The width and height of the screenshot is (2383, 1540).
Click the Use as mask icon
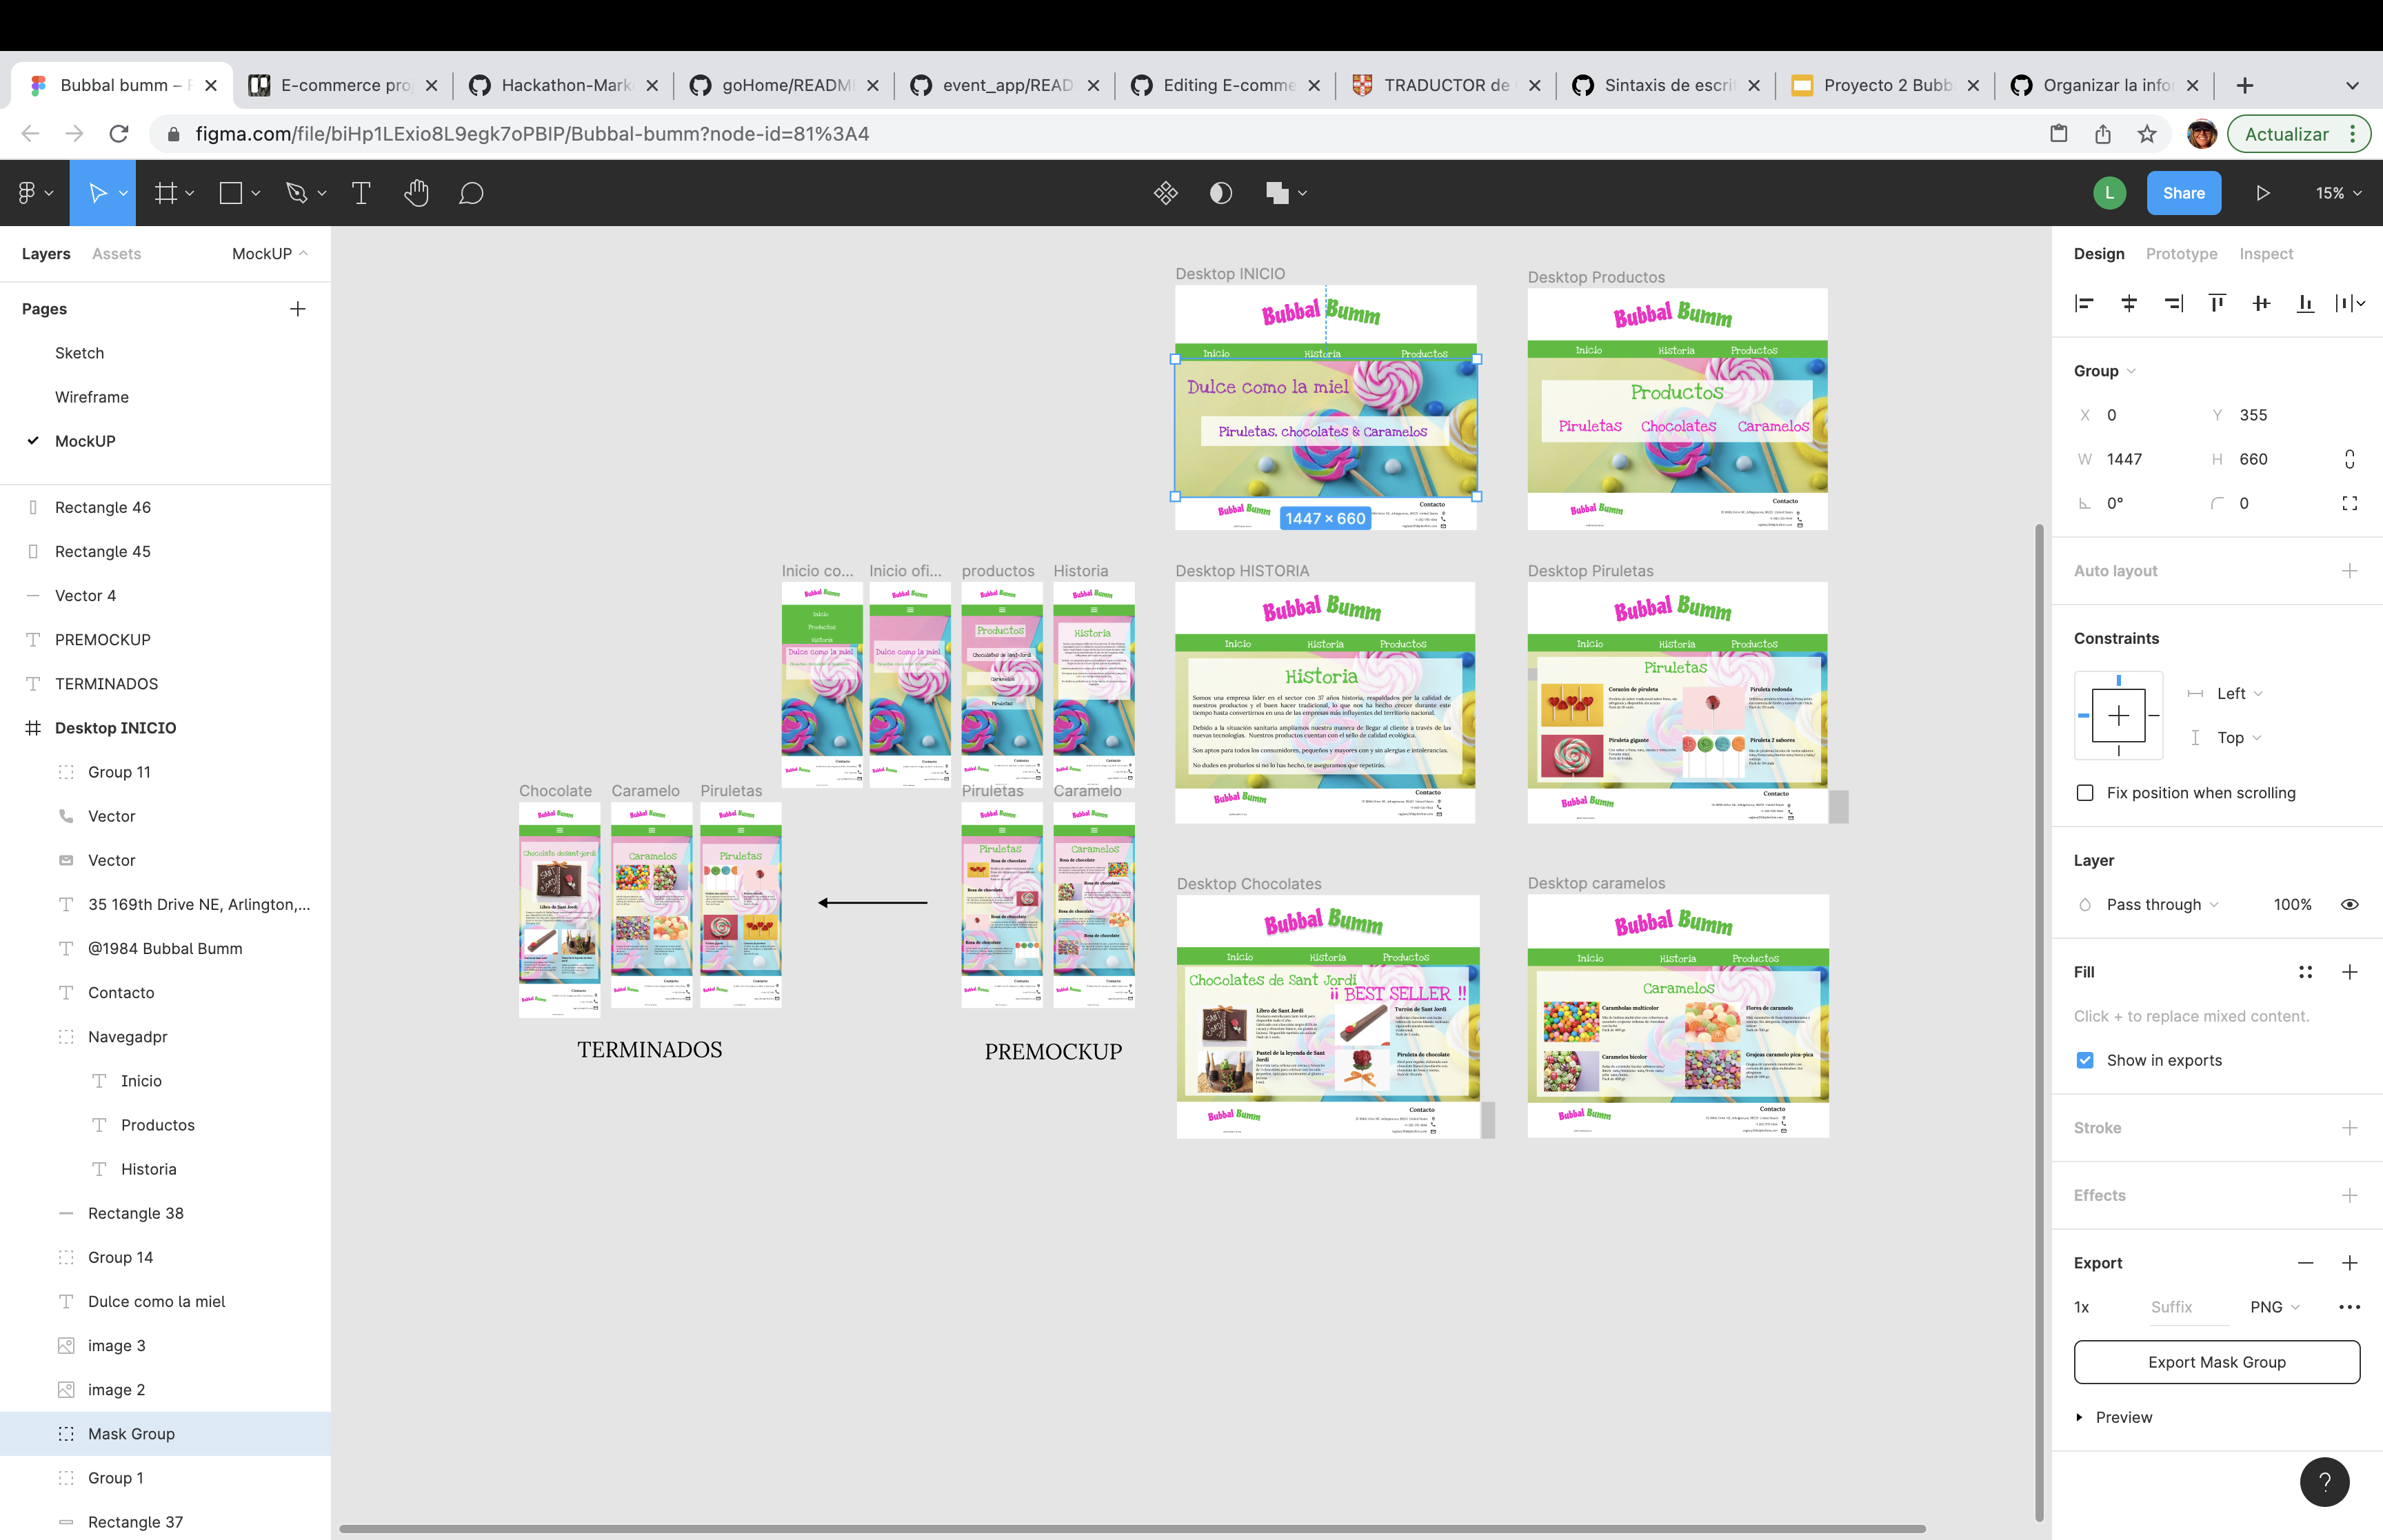(1220, 193)
